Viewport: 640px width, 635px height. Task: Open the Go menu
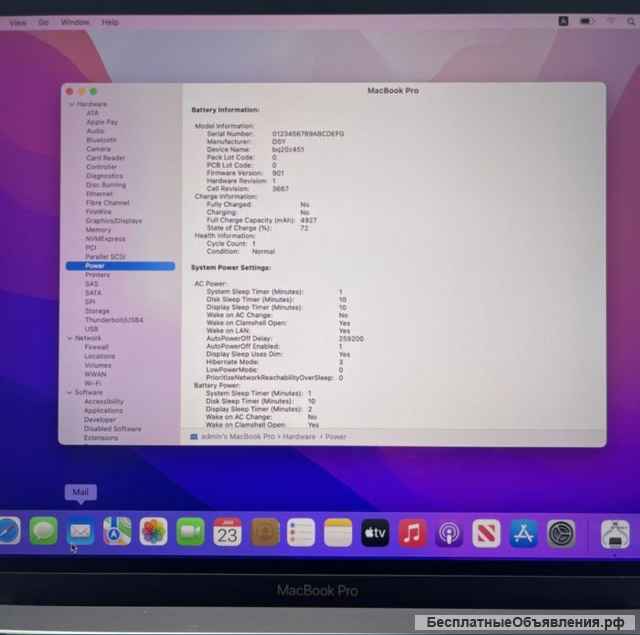[43, 22]
